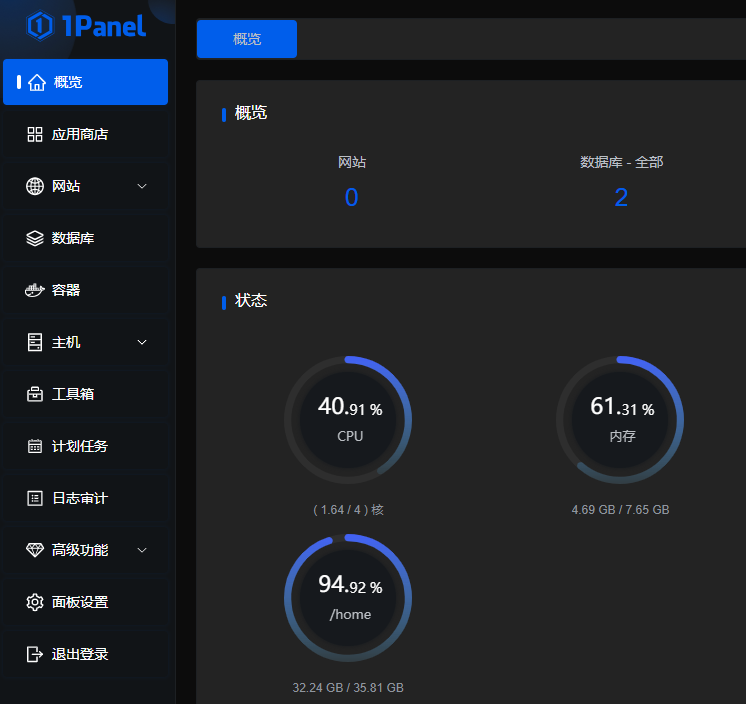Click the 网站 globe icon
This screenshot has height=704, width=746.
coord(35,186)
